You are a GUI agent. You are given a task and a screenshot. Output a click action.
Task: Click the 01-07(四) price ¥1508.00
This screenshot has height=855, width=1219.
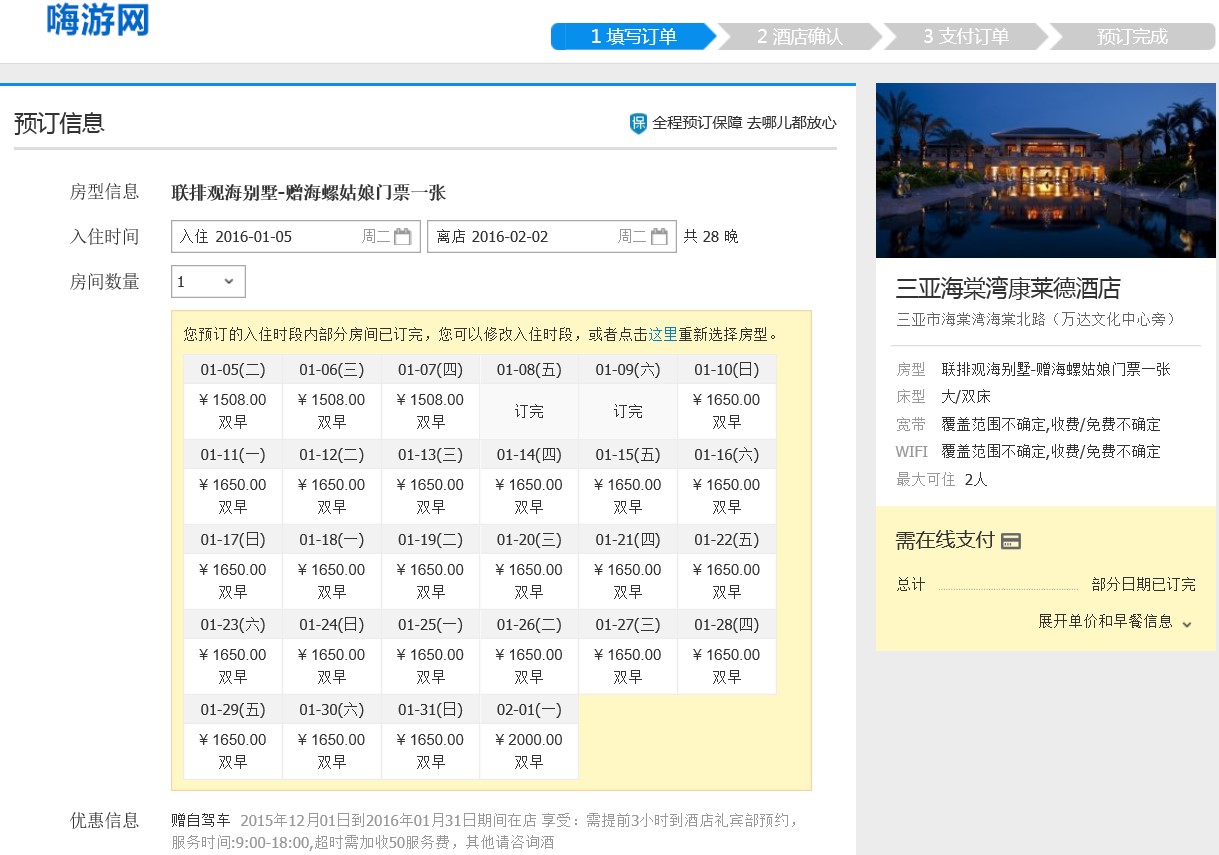click(x=431, y=399)
